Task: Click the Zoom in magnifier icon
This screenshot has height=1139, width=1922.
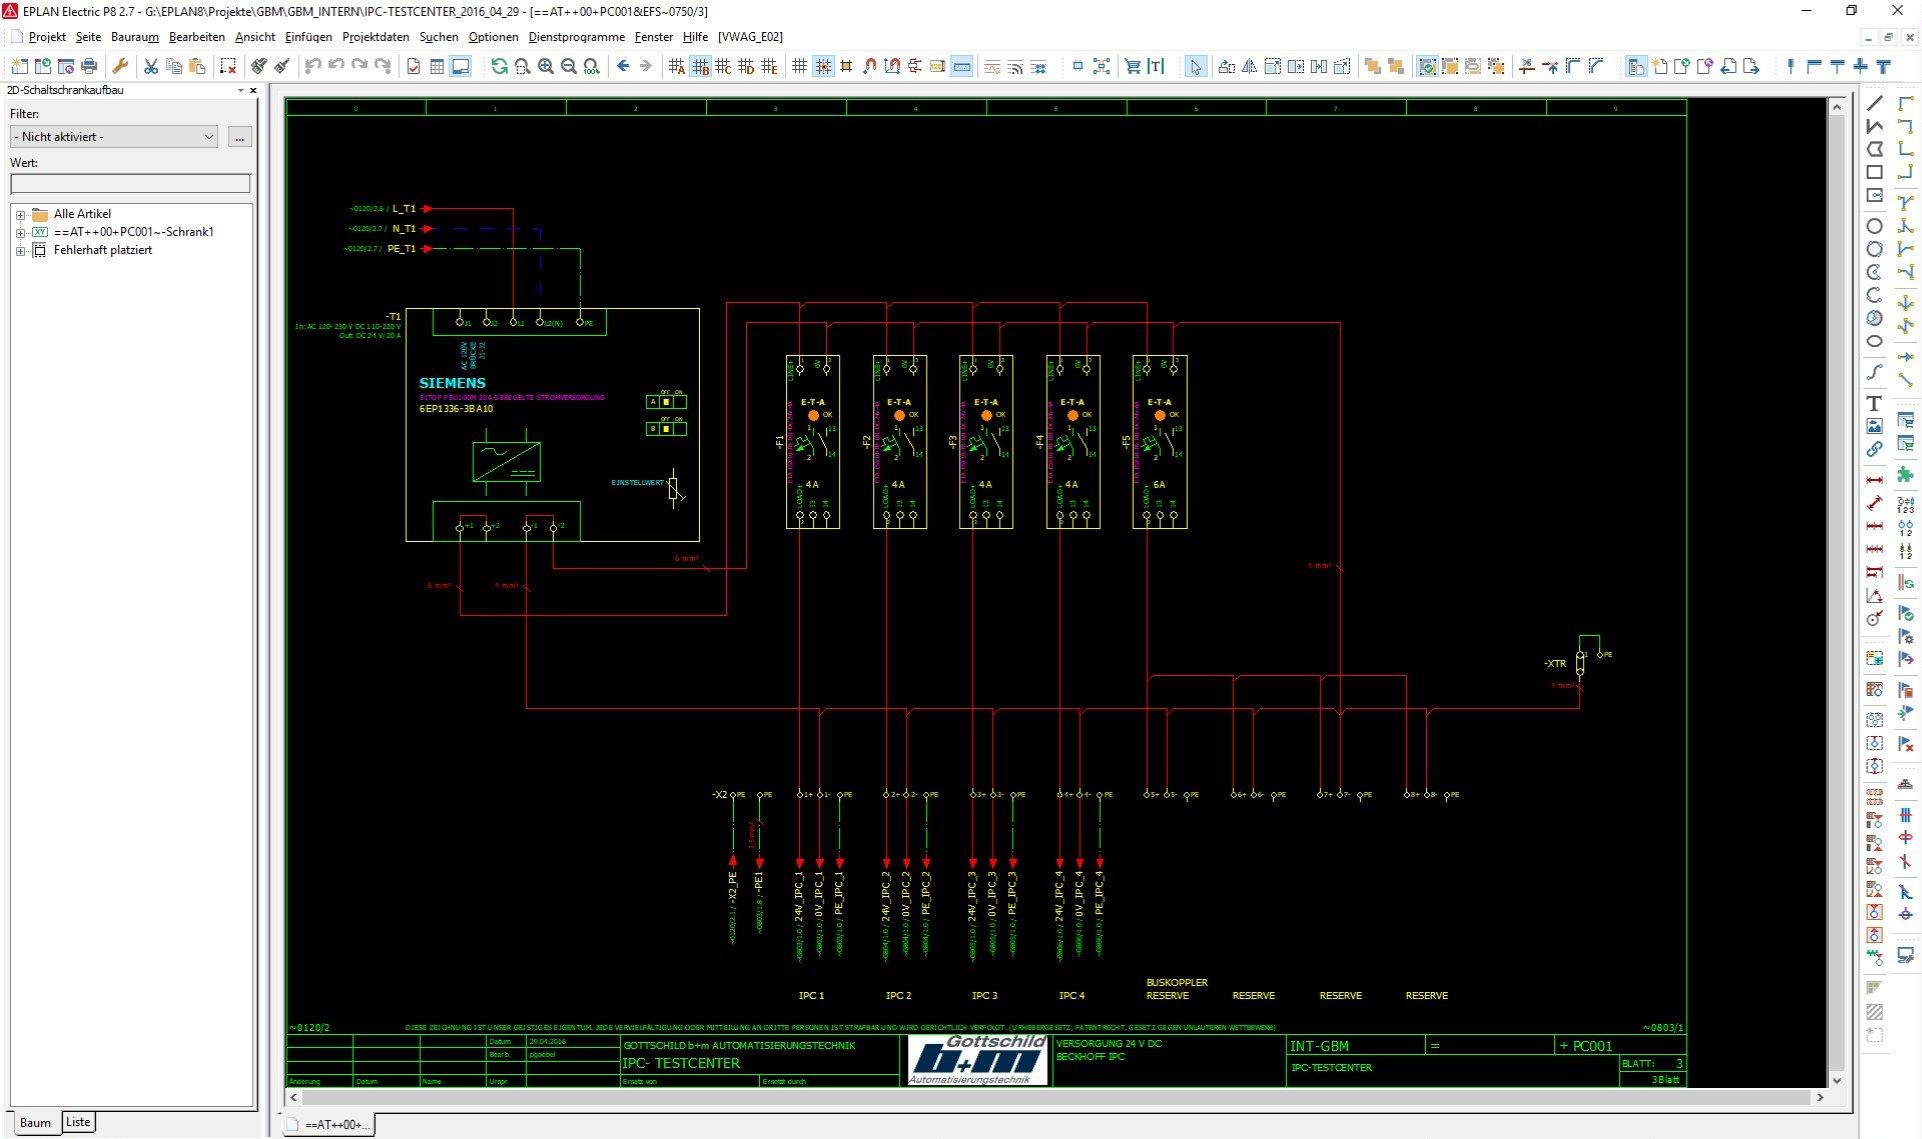Action: 546,66
